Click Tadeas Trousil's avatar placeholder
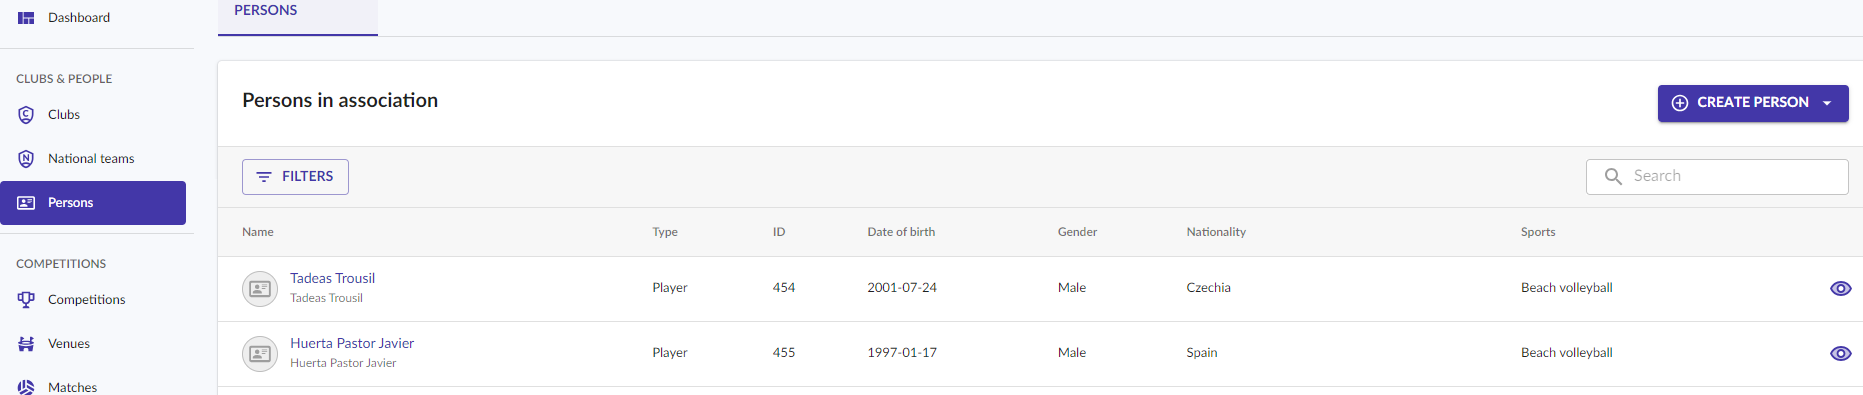This screenshot has width=1863, height=395. coord(260,289)
